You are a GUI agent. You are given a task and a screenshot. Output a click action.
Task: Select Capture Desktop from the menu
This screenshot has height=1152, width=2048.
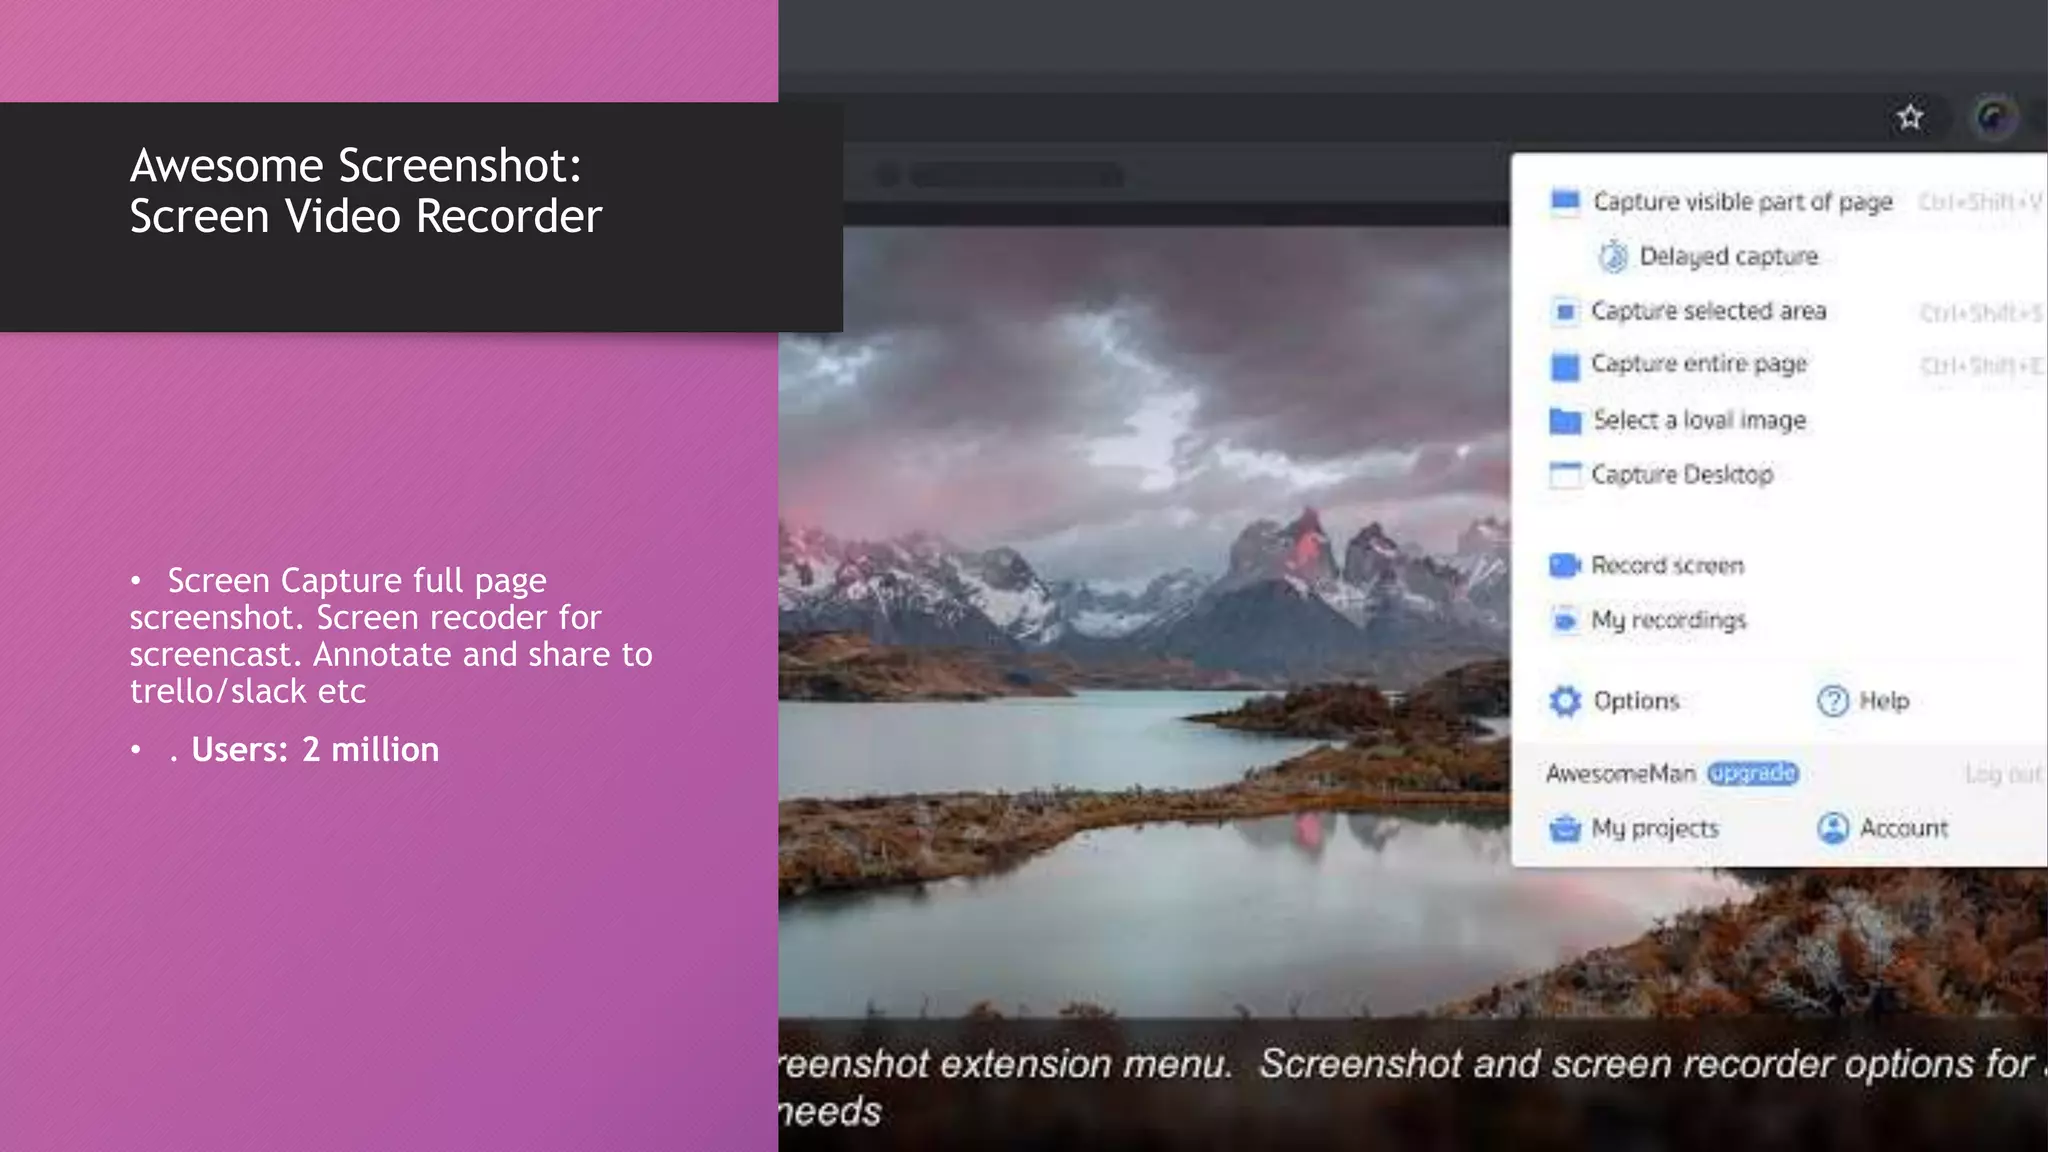pyautogui.click(x=1682, y=474)
